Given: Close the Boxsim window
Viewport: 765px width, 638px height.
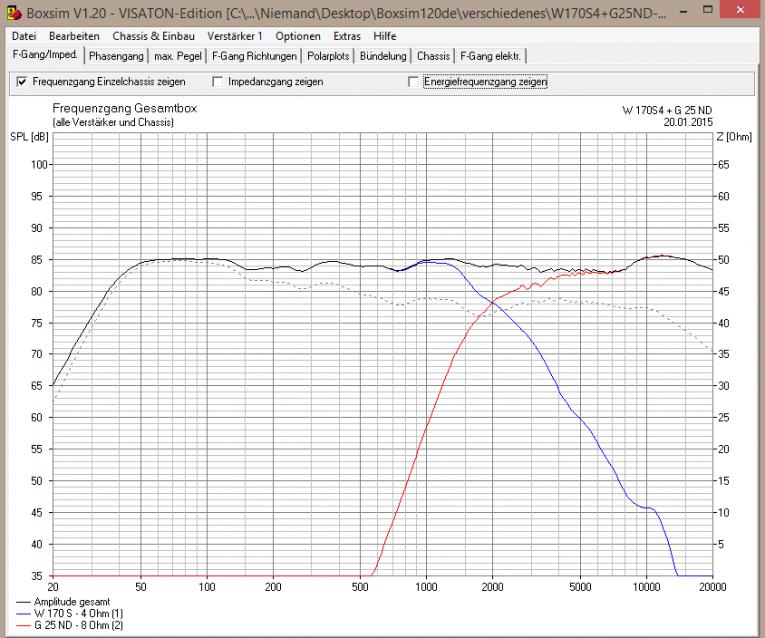Looking at the screenshot, I should point(740,10).
